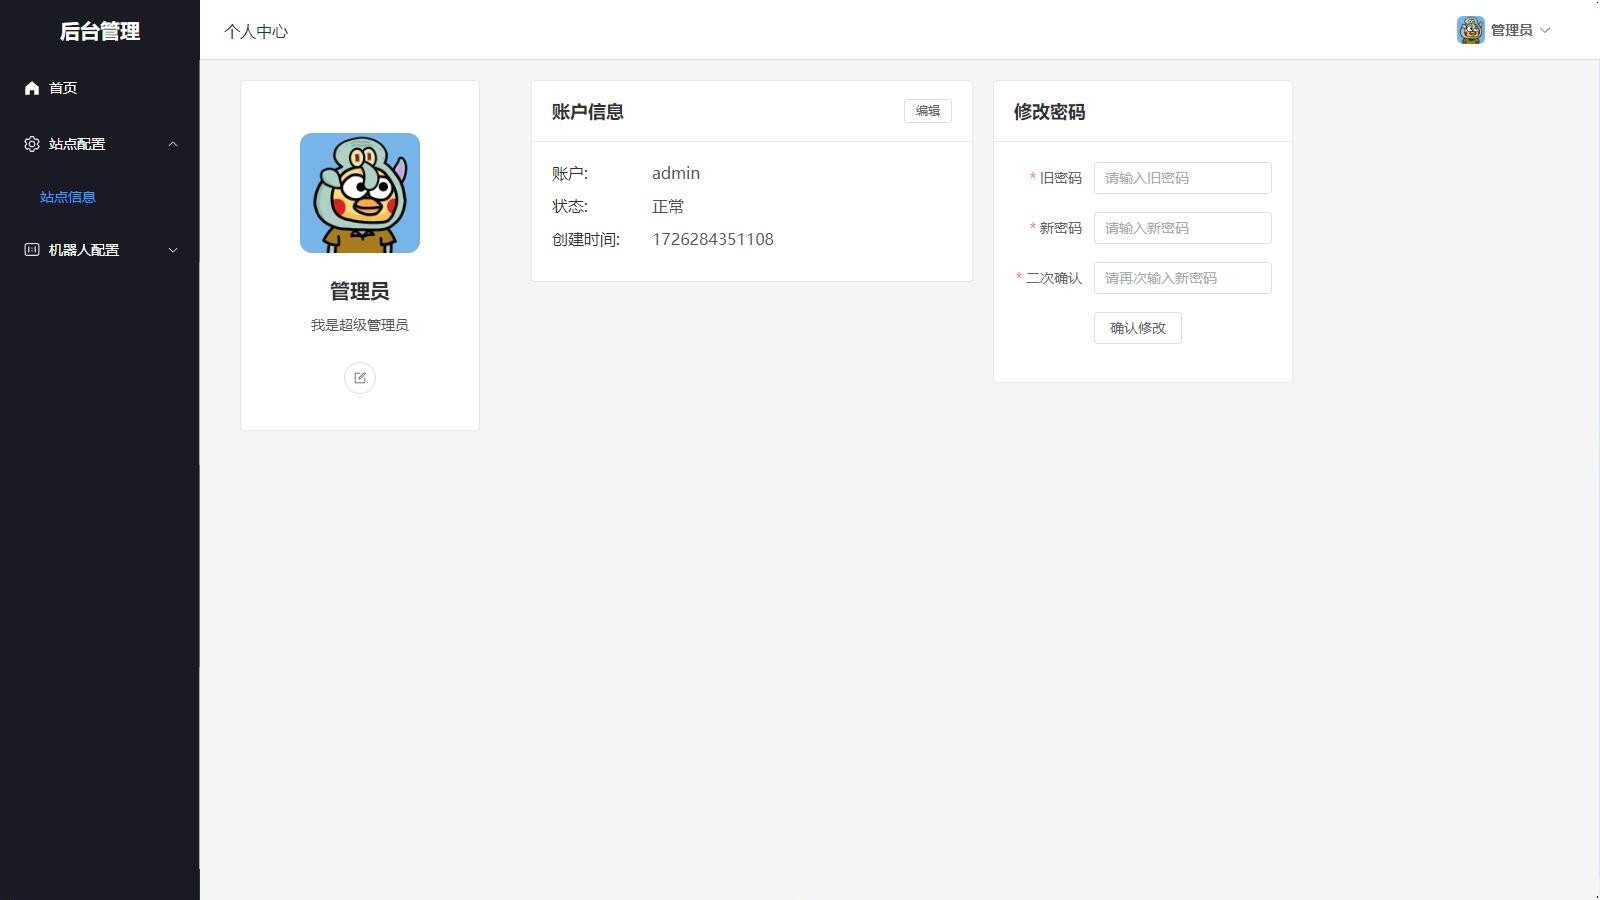
Task: Click the status value 正常
Action: click(x=668, y=206)
